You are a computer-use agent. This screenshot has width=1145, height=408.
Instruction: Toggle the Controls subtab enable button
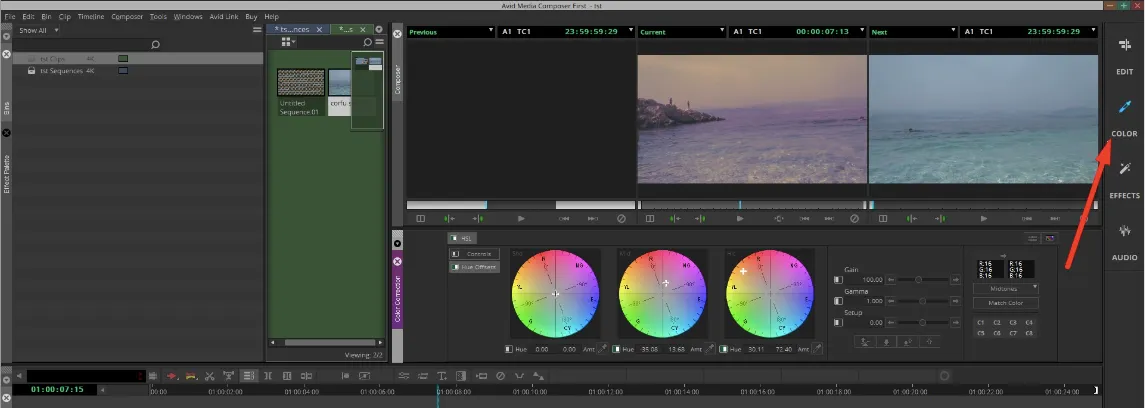[x=455, y=254]
